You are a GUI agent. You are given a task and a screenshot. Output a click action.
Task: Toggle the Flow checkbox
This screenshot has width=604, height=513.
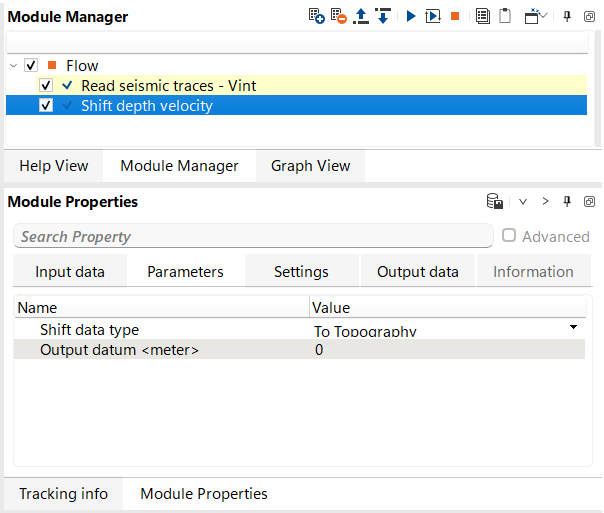point(30,65)
